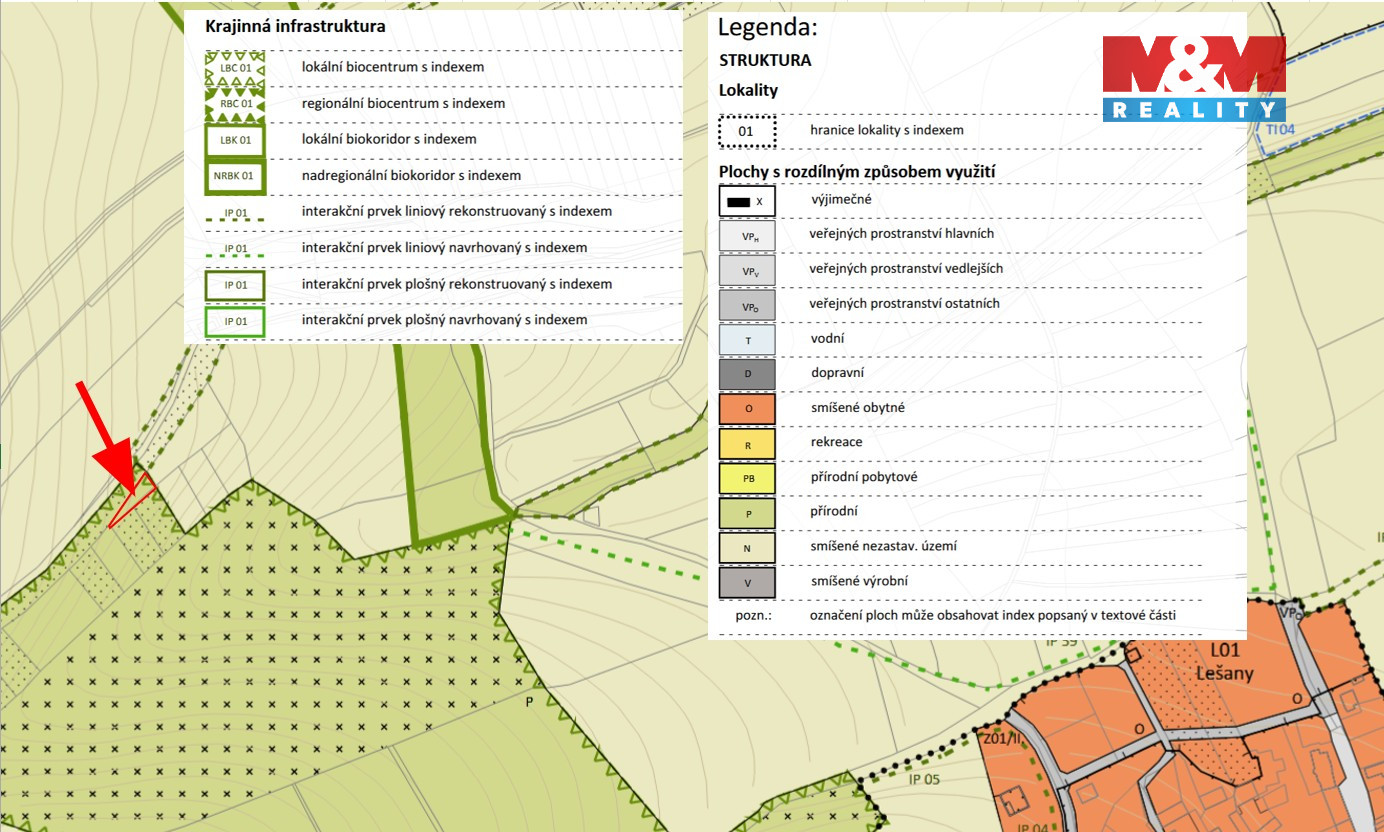1384x832 pixels.
Task: Select the dark gray D 'dopravní' swatch
Action: (x=746, y=374)
